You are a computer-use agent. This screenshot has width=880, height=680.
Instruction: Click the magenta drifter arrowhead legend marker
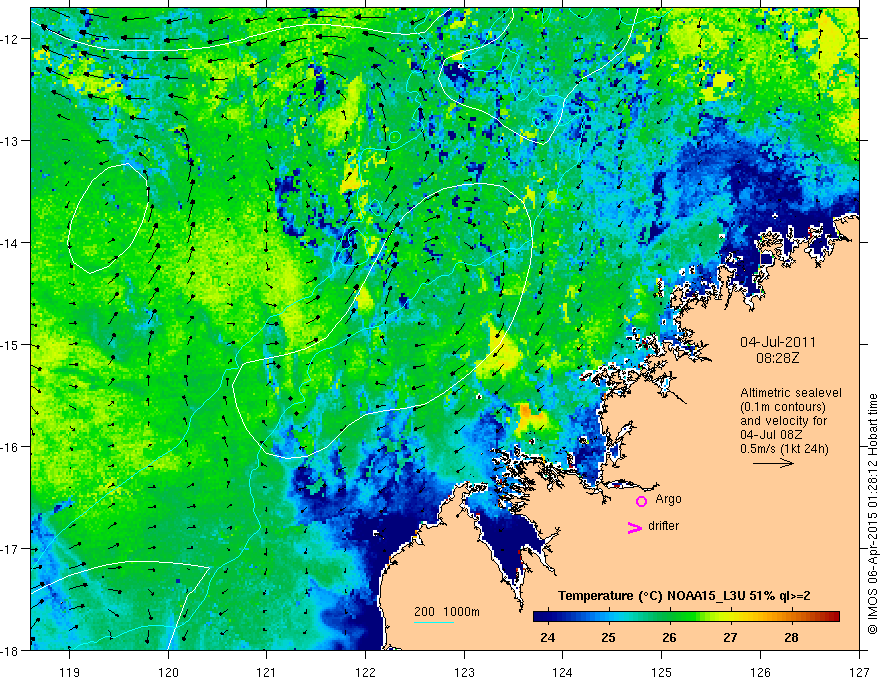coord(635,527)
